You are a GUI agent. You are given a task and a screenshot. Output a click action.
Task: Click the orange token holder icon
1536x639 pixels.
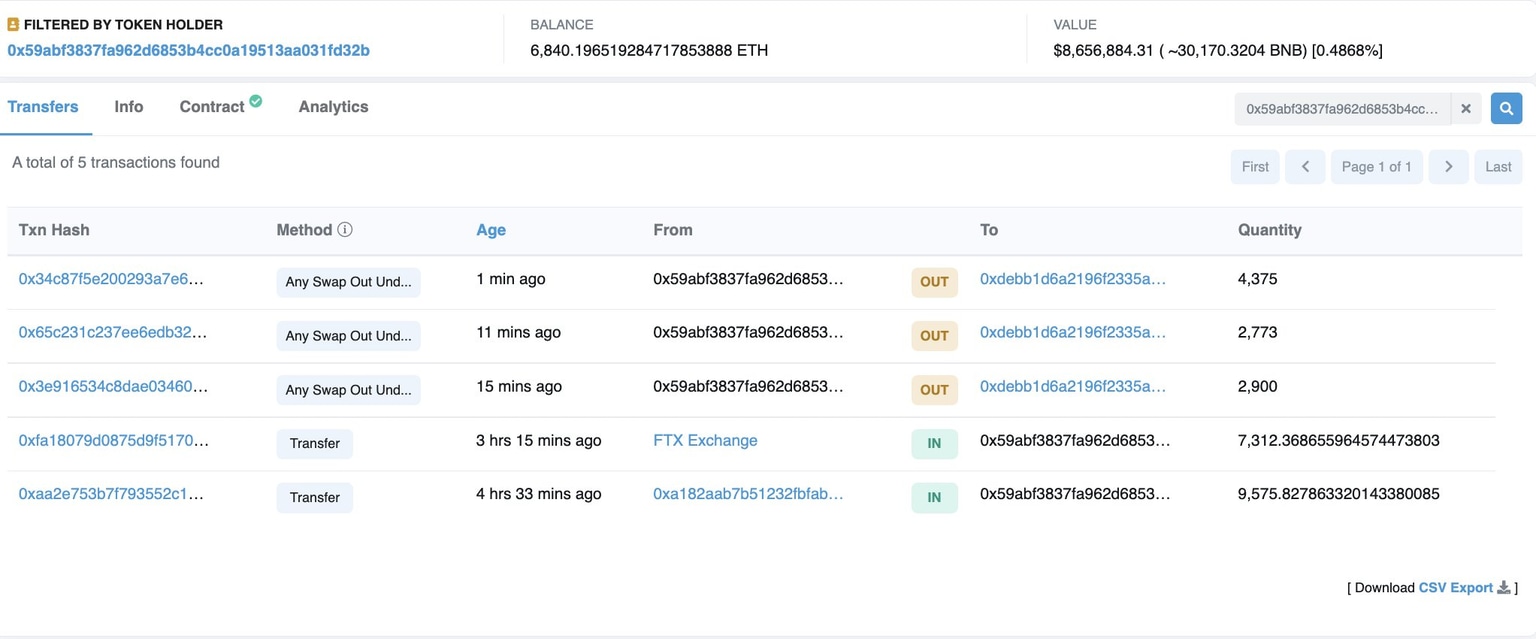tap(14, 23)
